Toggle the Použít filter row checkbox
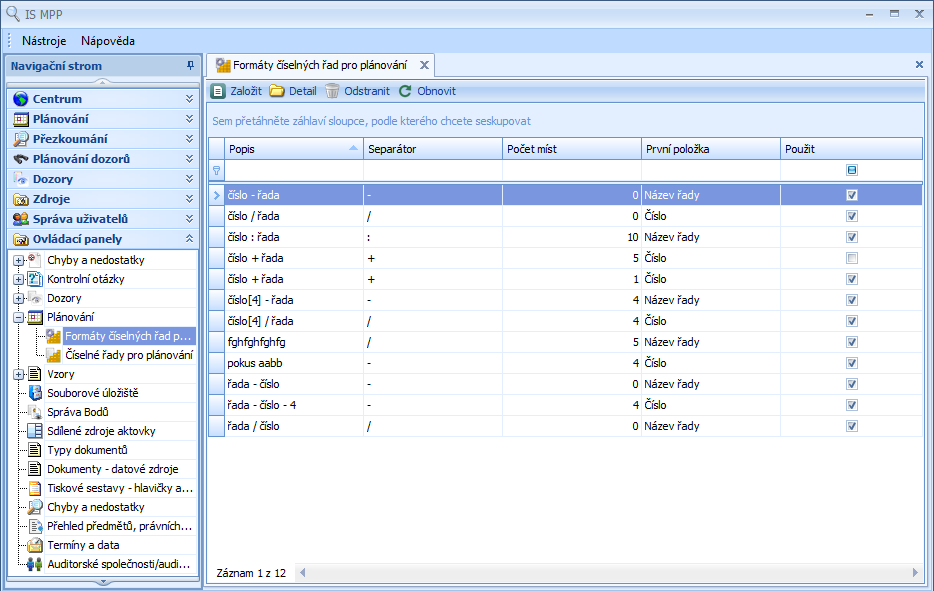Viewport: 934px width, 591px height. click(852, 170)
